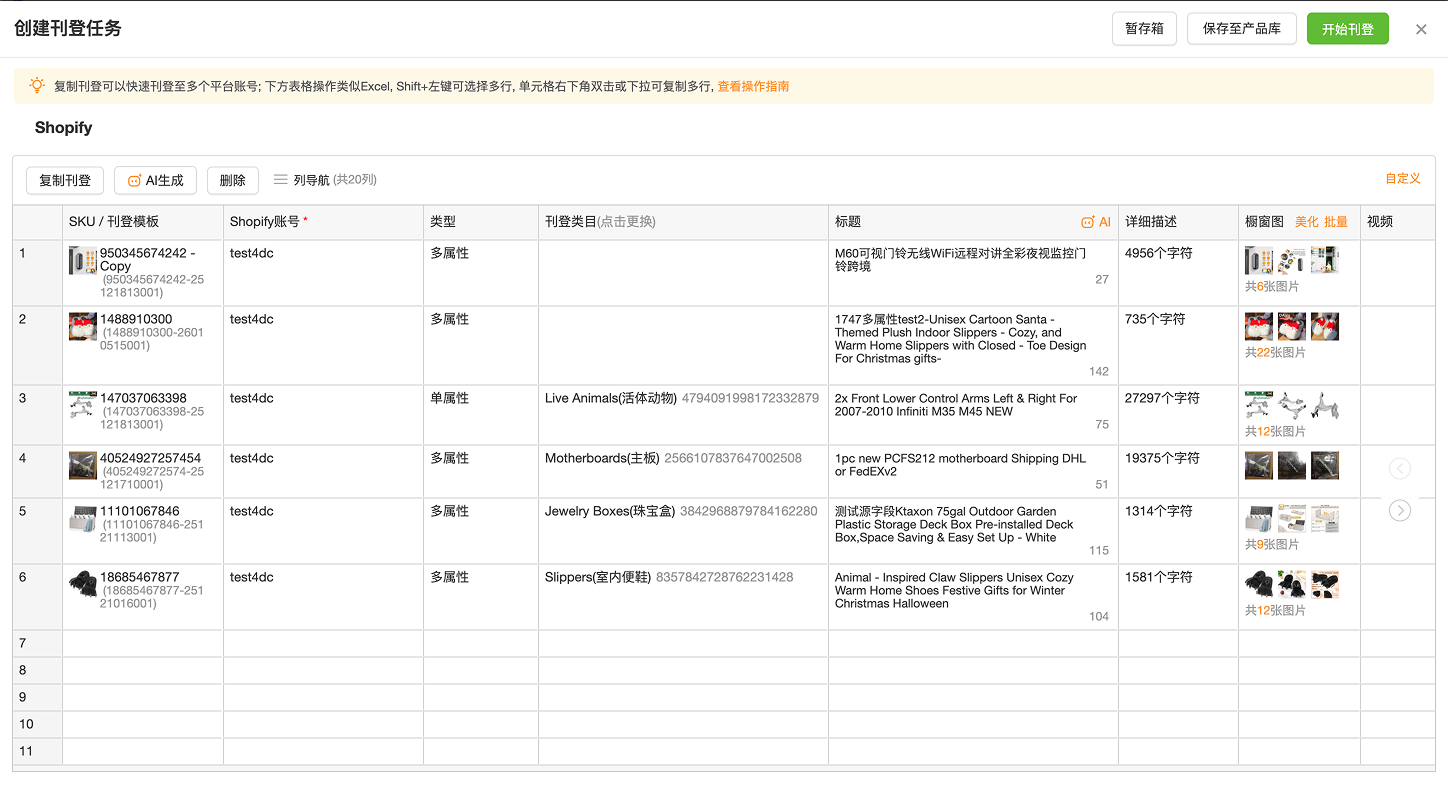Open the 暂存箱 drafts box
The image size is (1448, 788).
[1144, 29]
